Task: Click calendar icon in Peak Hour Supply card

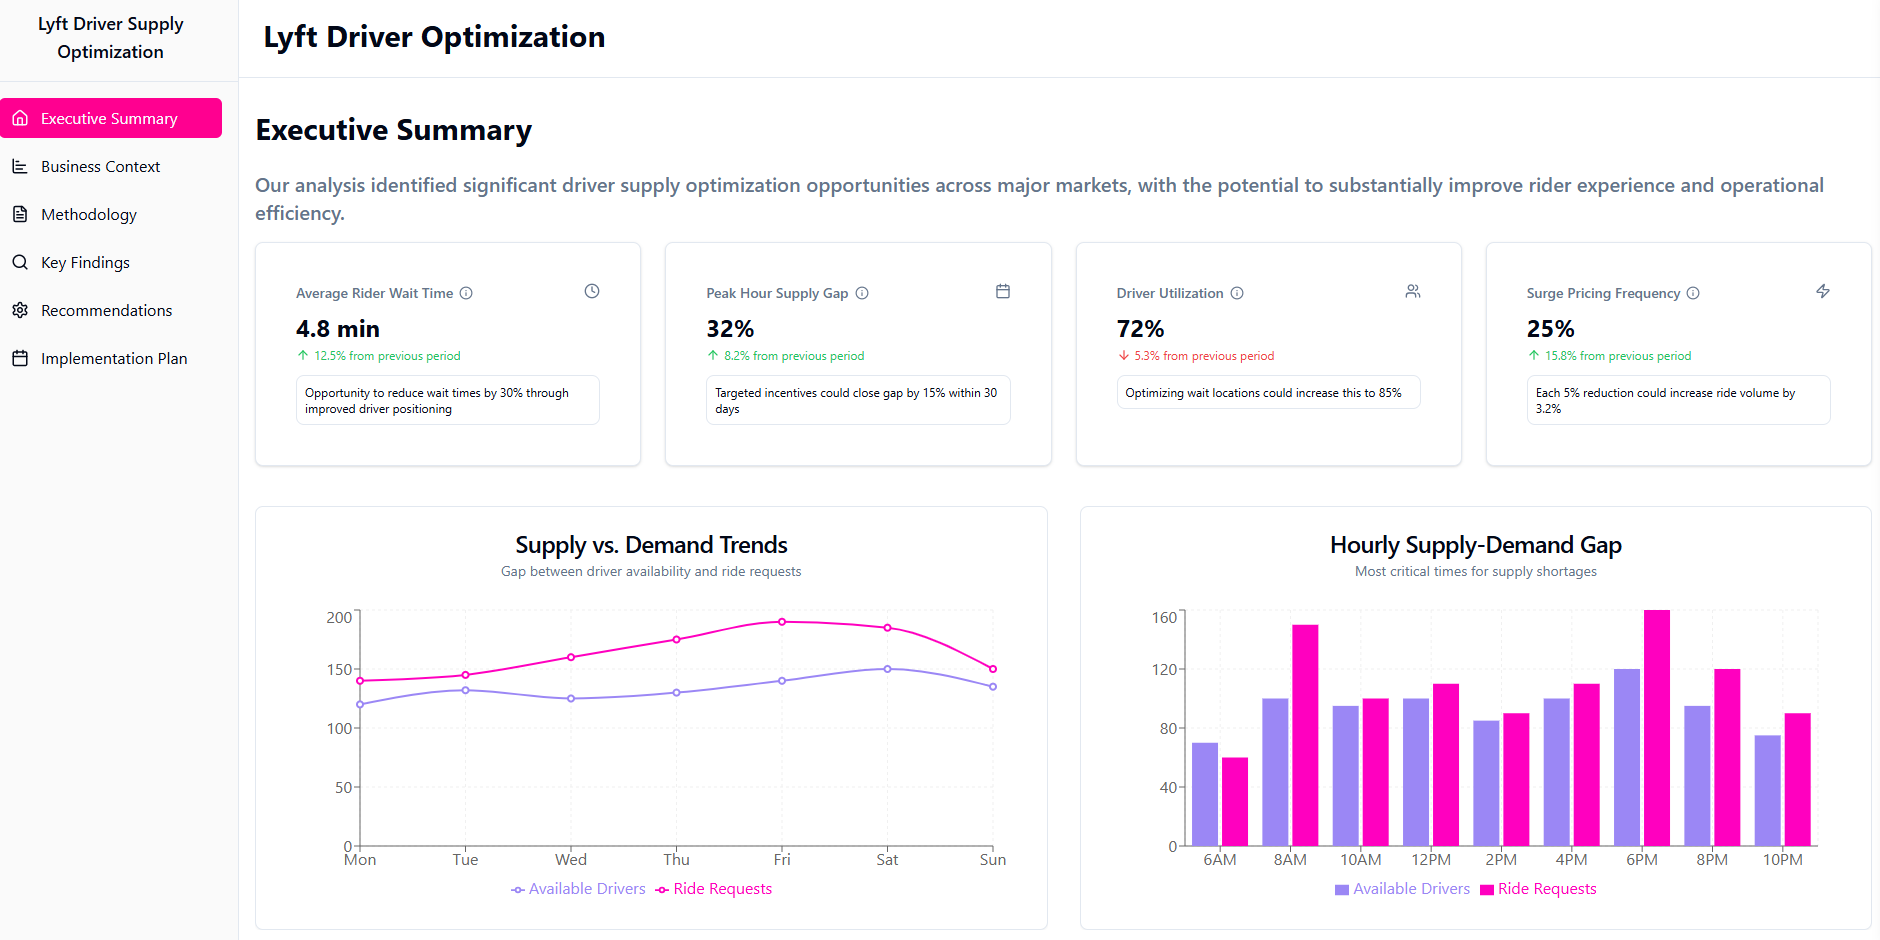Action: [x=1003, y=291]
